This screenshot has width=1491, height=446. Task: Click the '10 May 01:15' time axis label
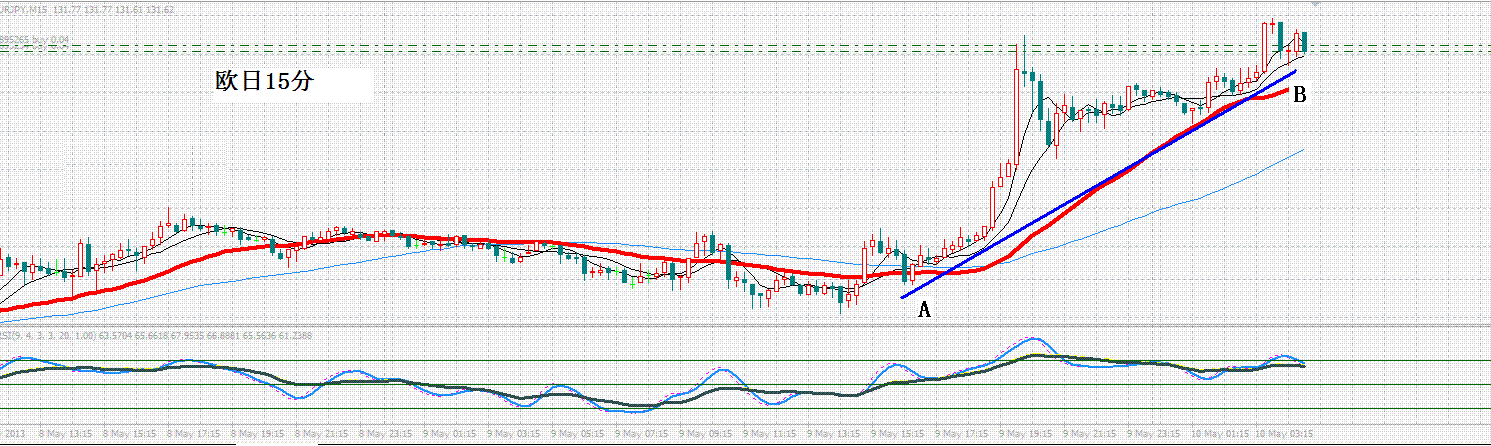(1220, 434)
